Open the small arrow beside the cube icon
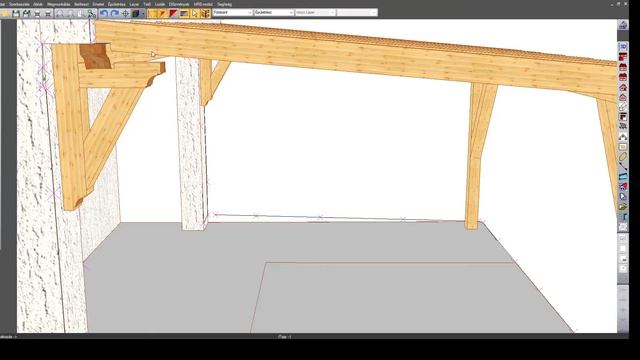The height and width of the screenshot is (360, 640). tap(143, 13)
